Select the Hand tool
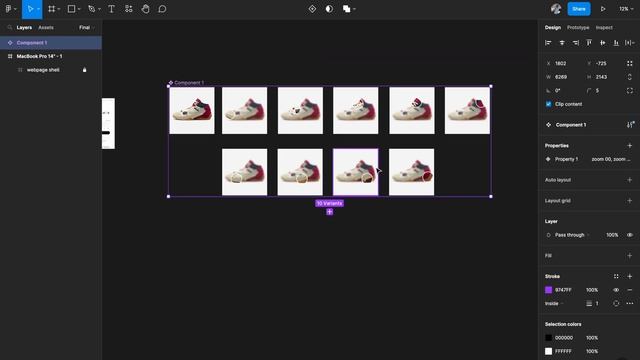This screenshot has height=360, width=640. pyautogui.click(x=145, y=9)
